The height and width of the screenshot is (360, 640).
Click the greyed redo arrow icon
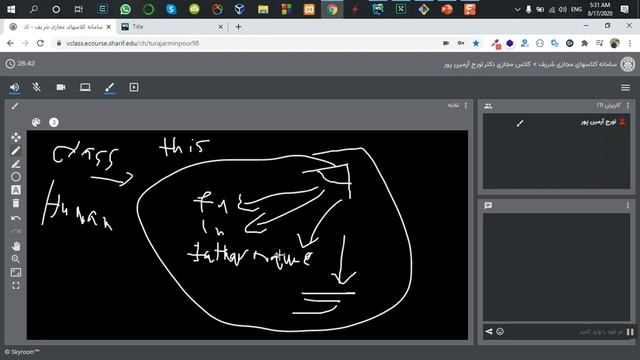coord(16,231)
